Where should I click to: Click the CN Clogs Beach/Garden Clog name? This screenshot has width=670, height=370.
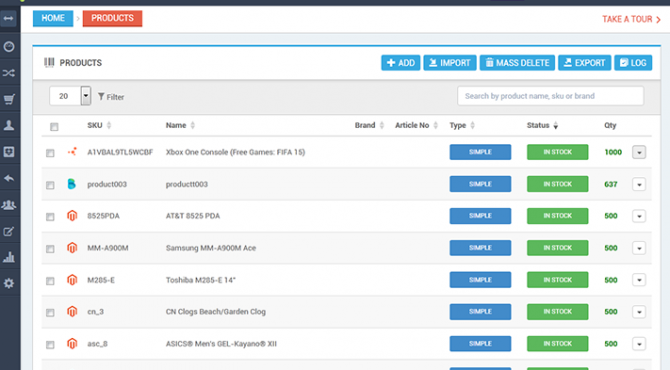[216, 312]
